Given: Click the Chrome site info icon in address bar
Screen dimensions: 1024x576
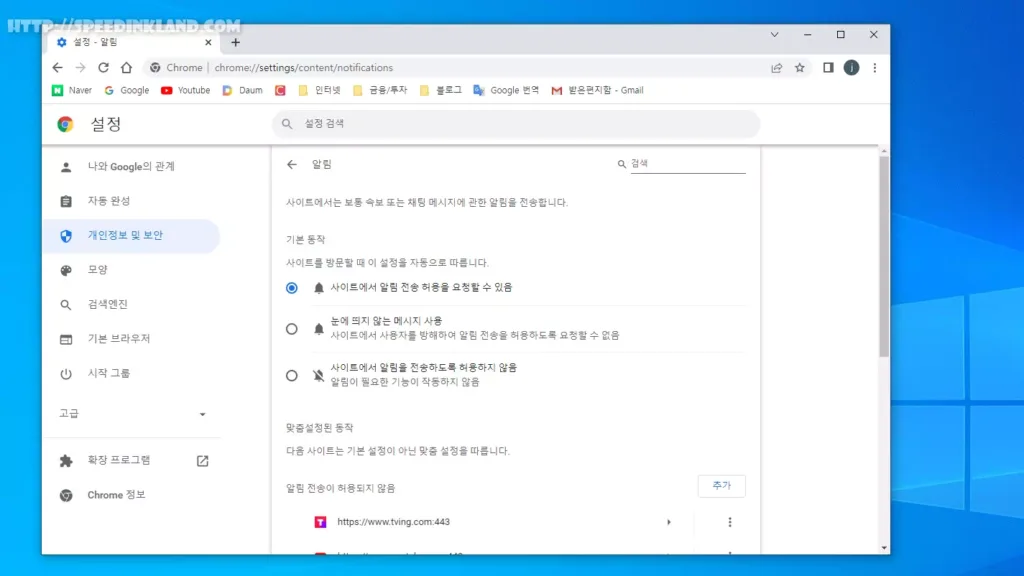Looking at the screenshot, I should pos(155,68).
